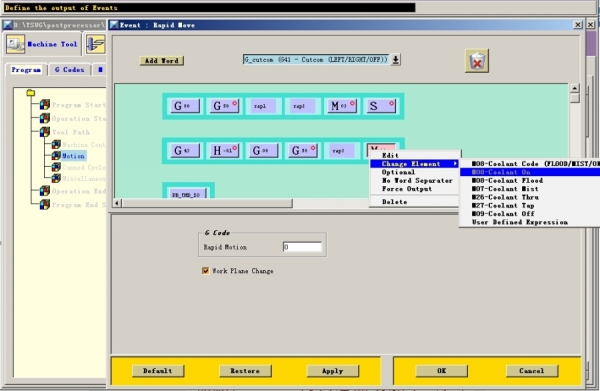Screen dimensions: 600x391
Task: Select M09-Coolant Off option
Action: [x=503, y=213]
